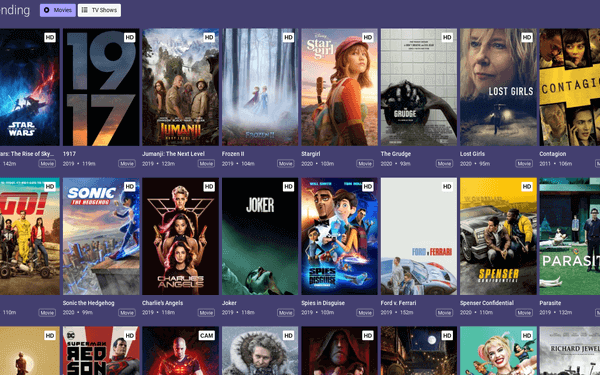
Task: Click the Movie tag under Stargirl
Action: [x=365, y=164]
